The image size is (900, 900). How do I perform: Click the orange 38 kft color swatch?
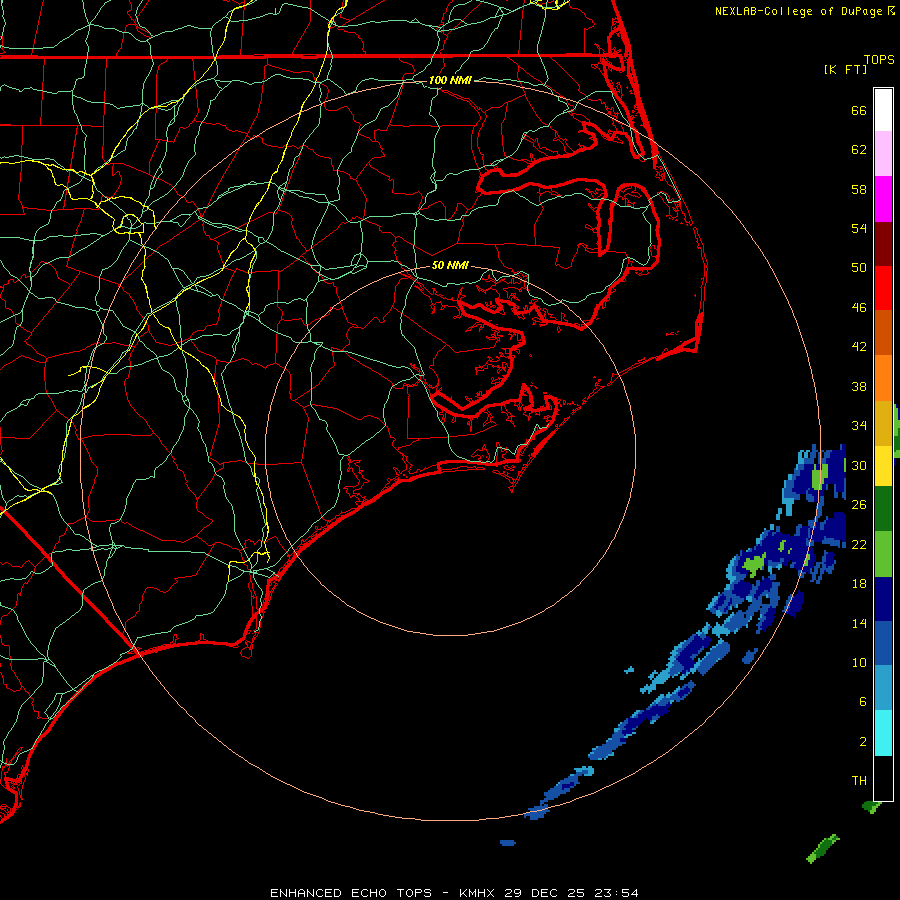point(883,378)
